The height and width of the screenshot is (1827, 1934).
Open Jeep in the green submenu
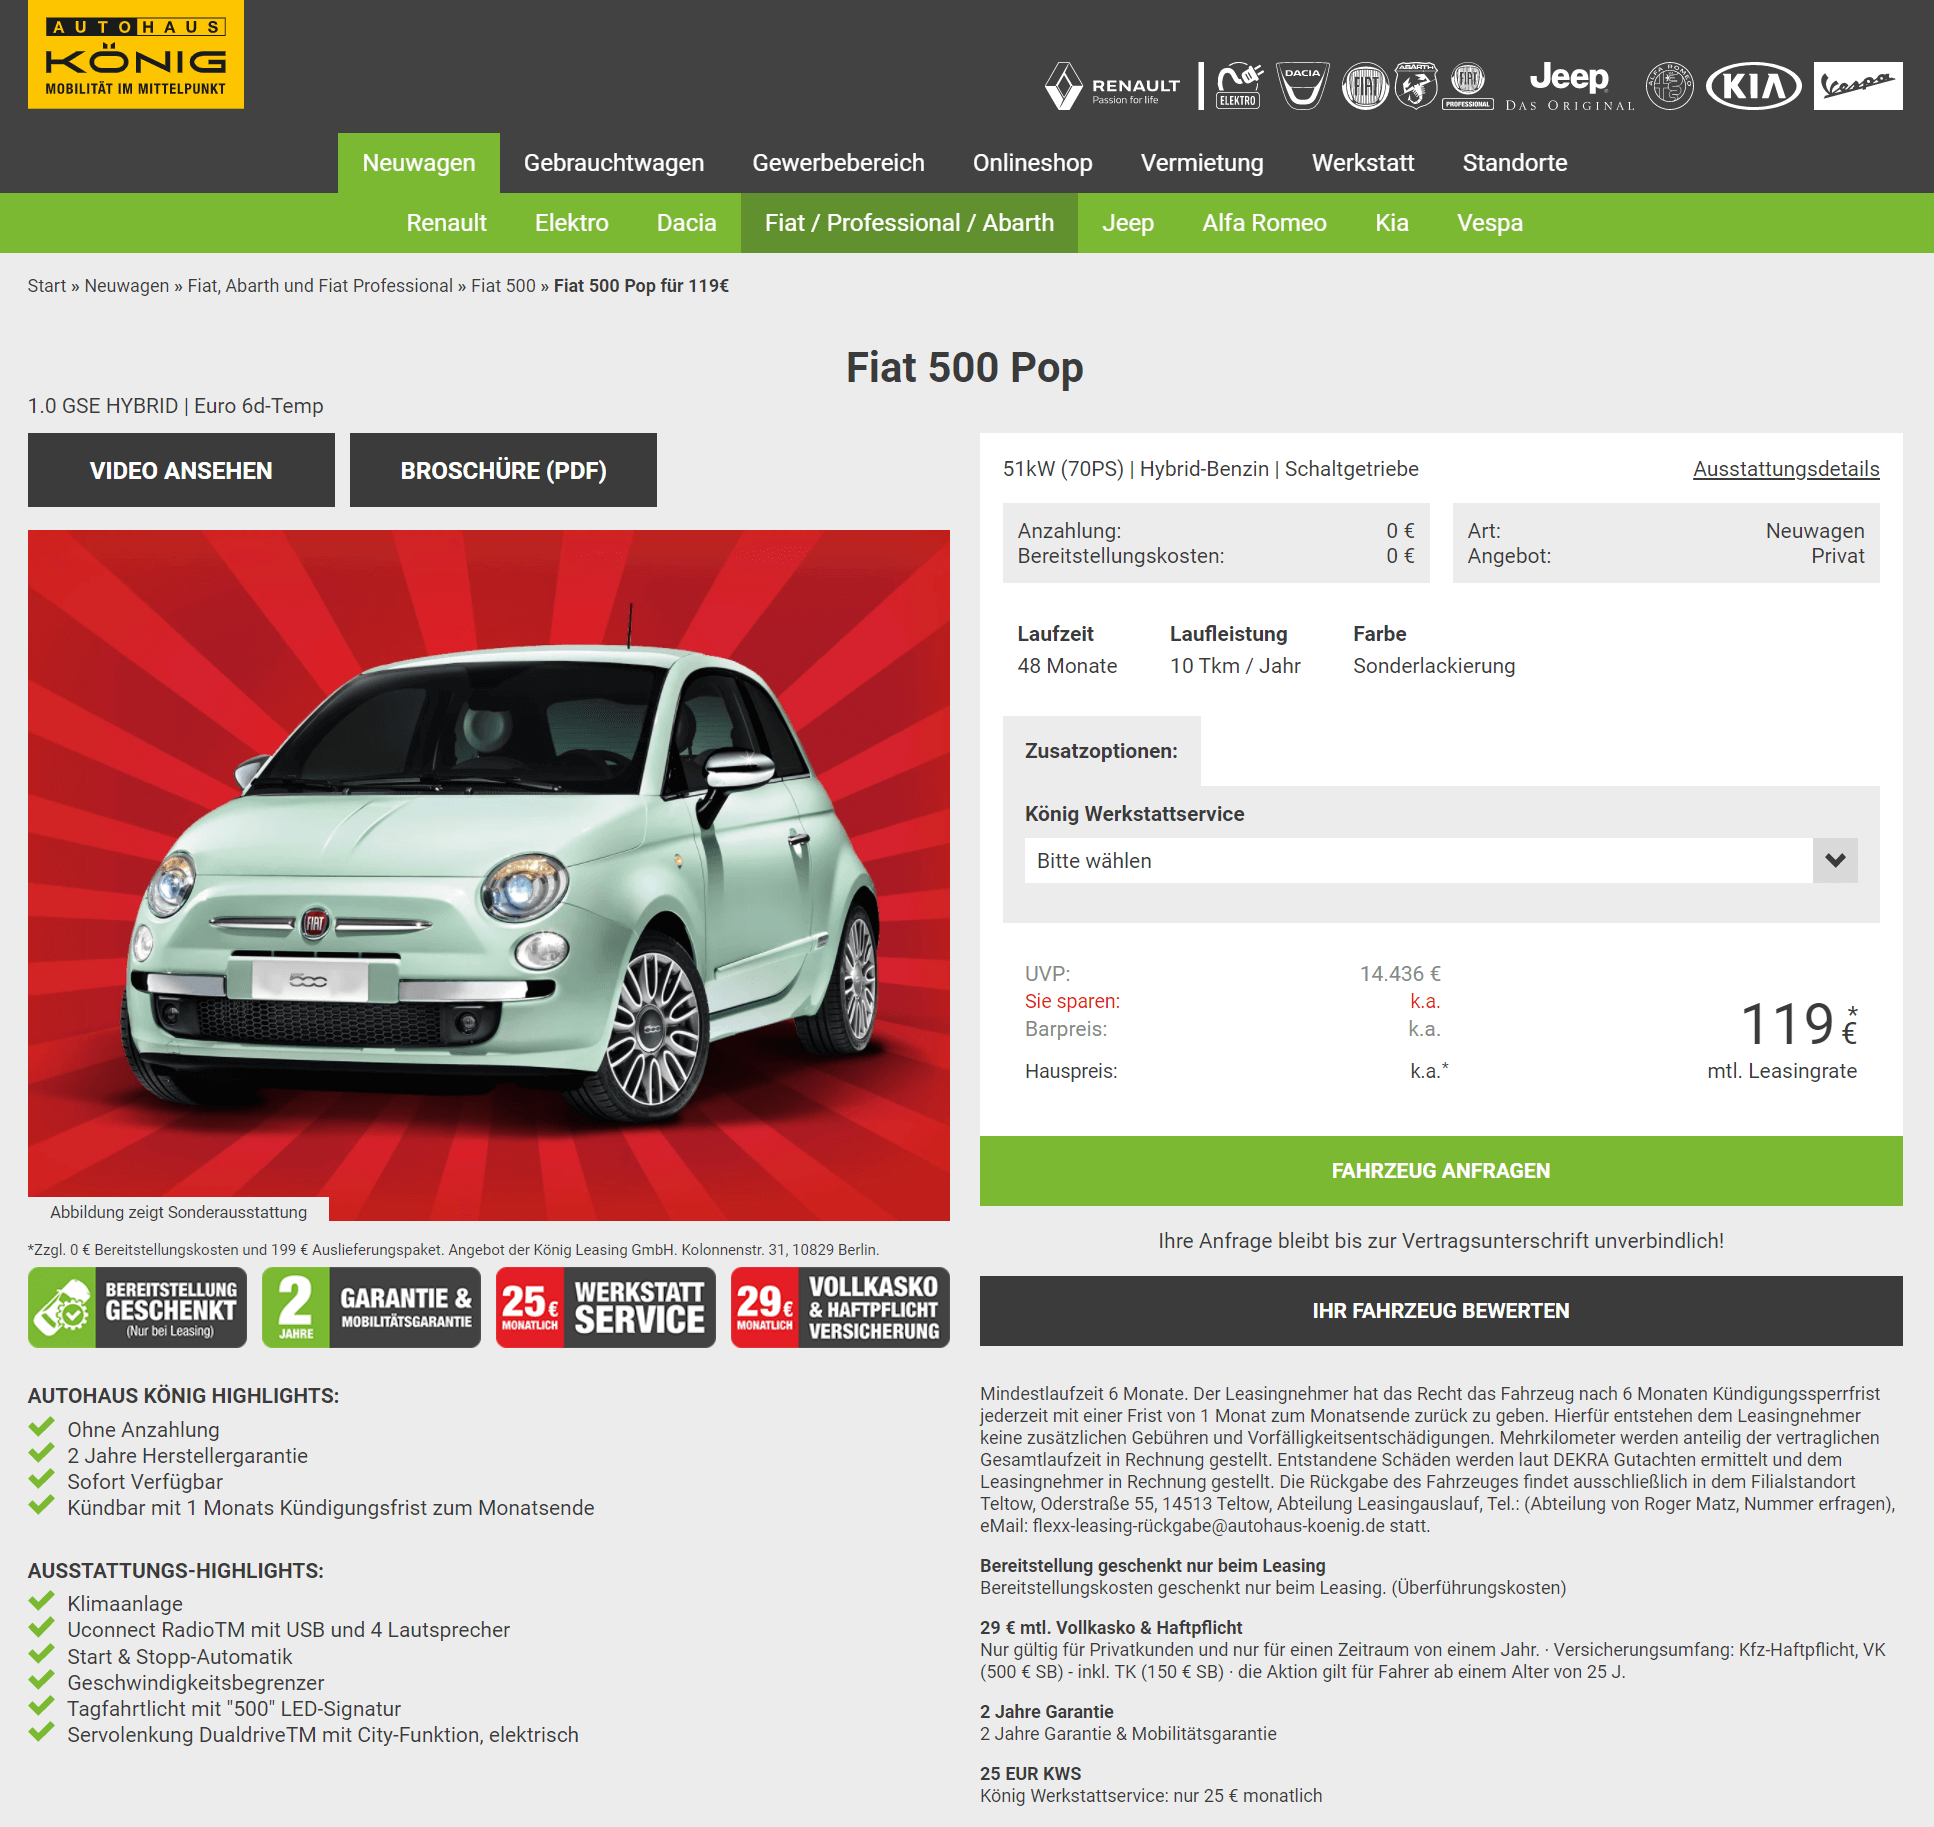coord(1128,223)
